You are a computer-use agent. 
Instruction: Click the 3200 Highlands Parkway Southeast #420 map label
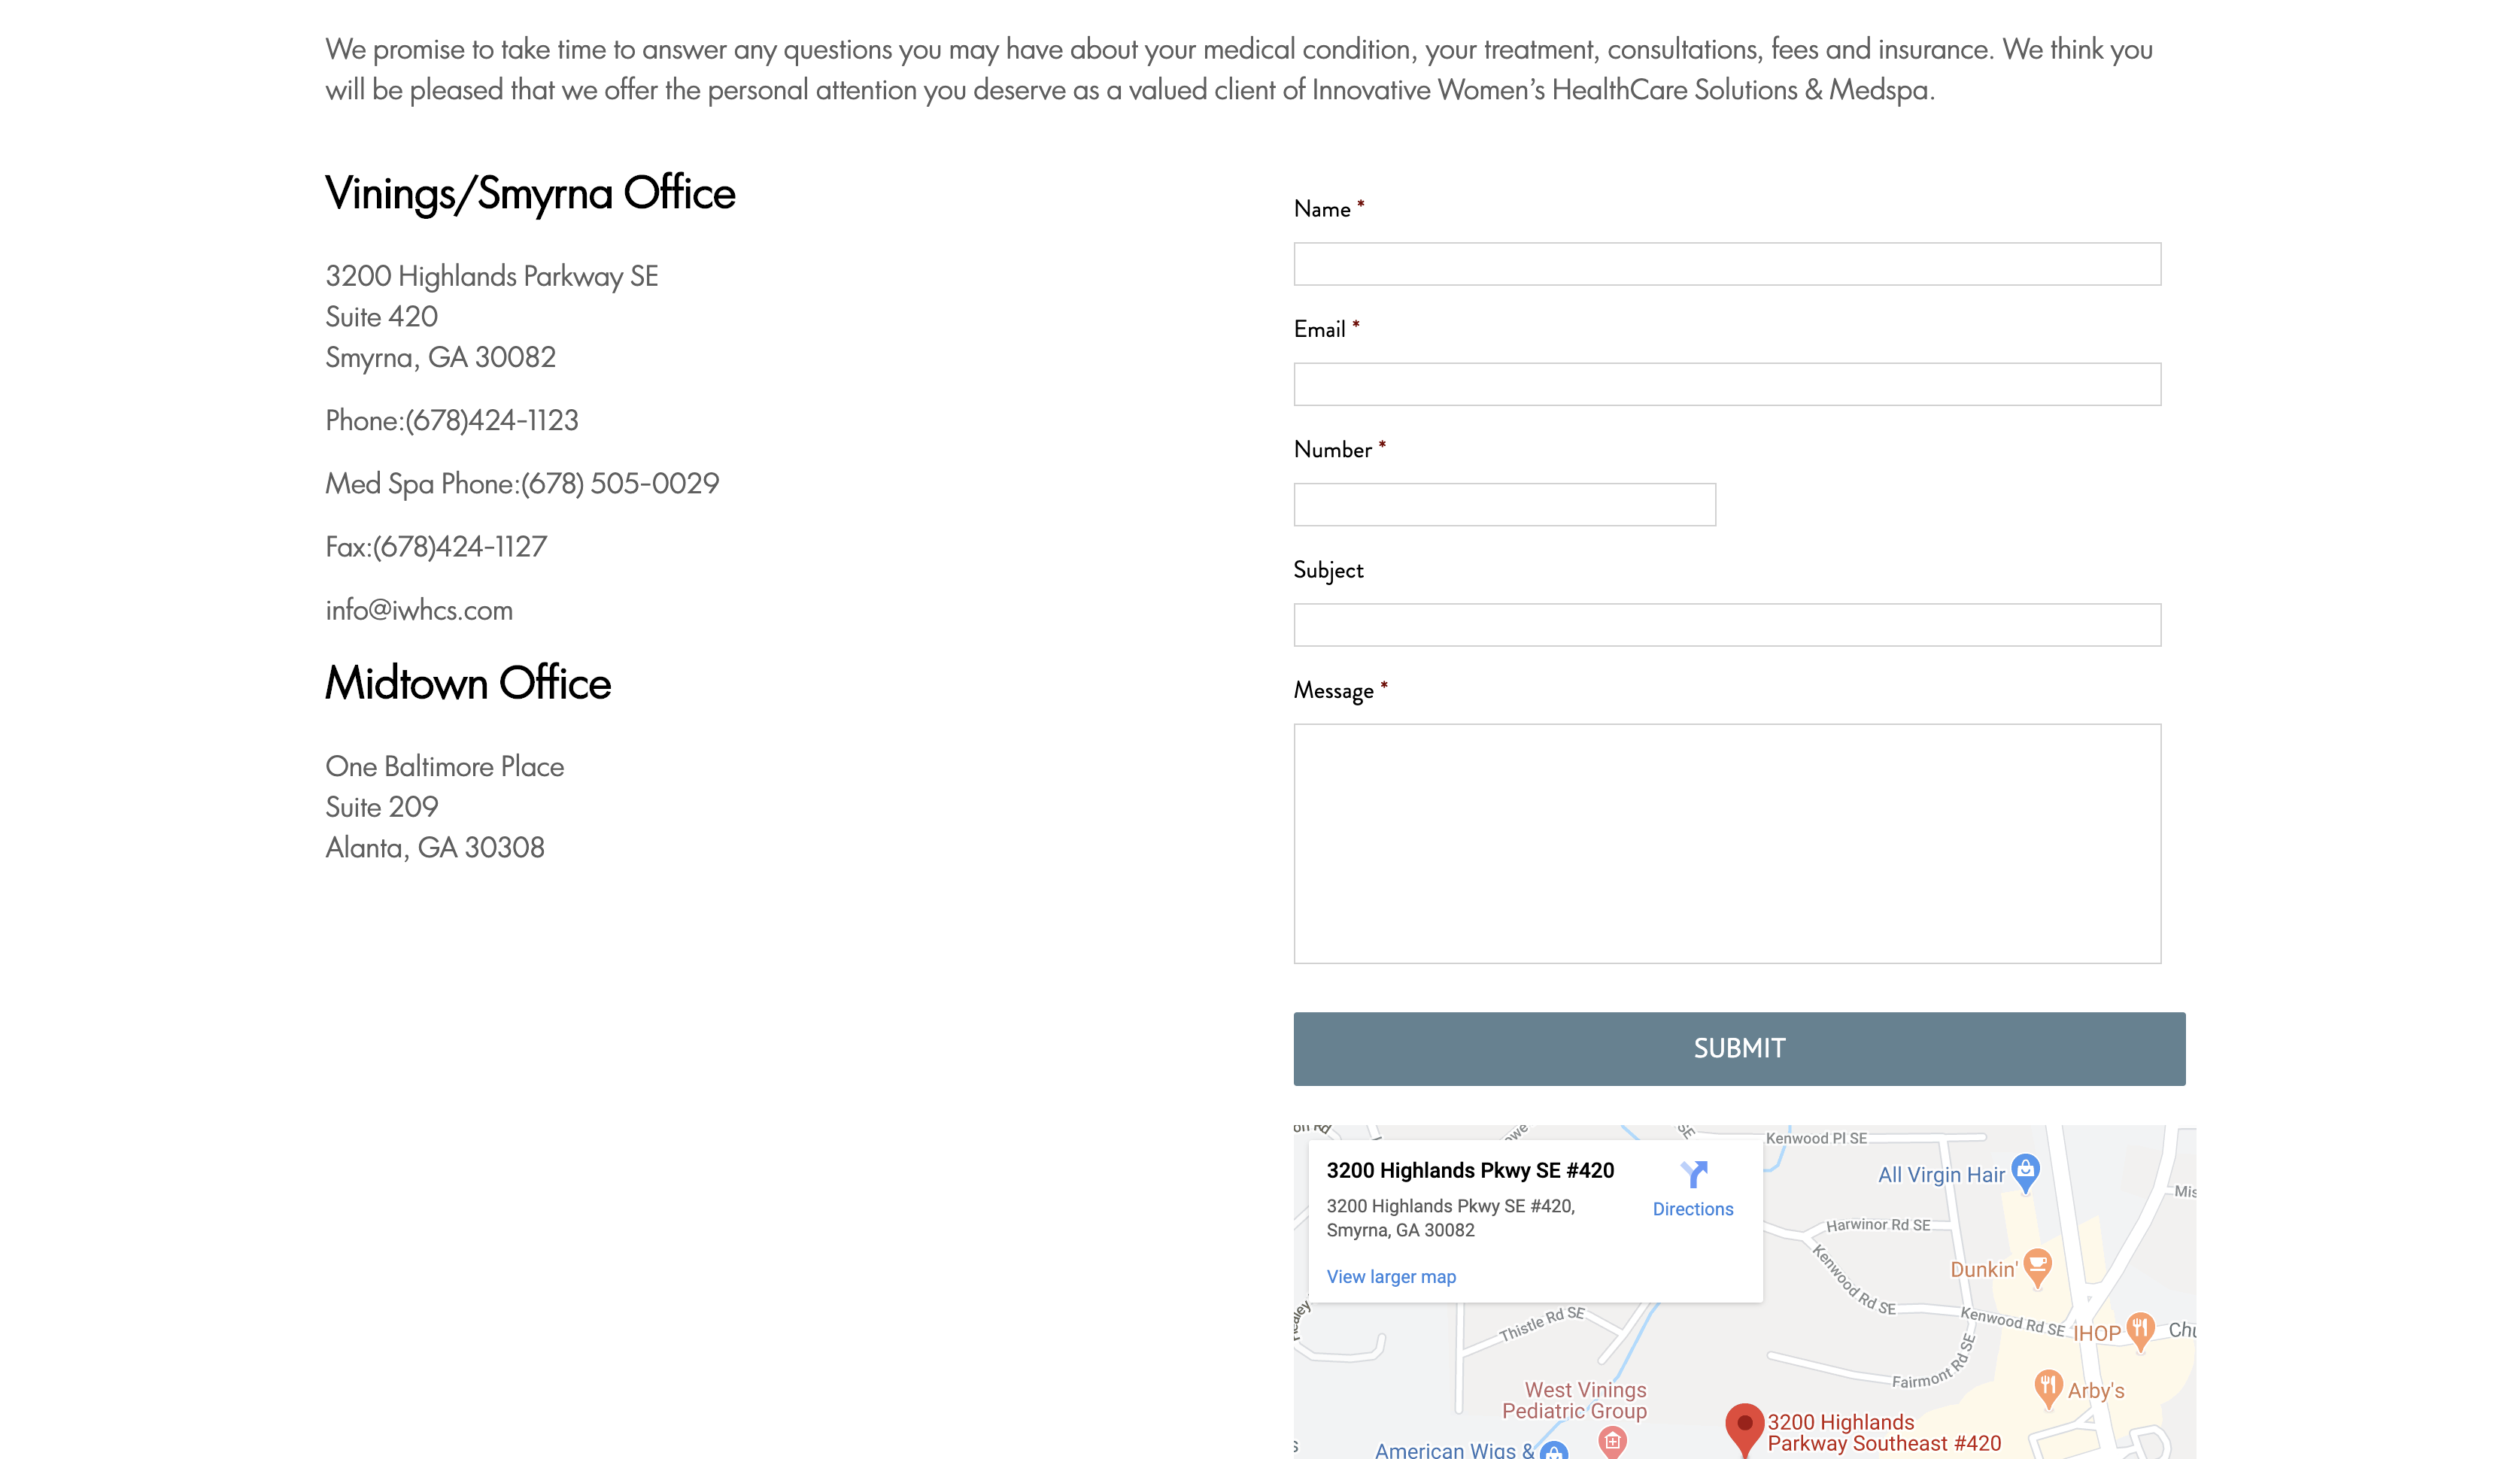(x=1884, y=1432)
